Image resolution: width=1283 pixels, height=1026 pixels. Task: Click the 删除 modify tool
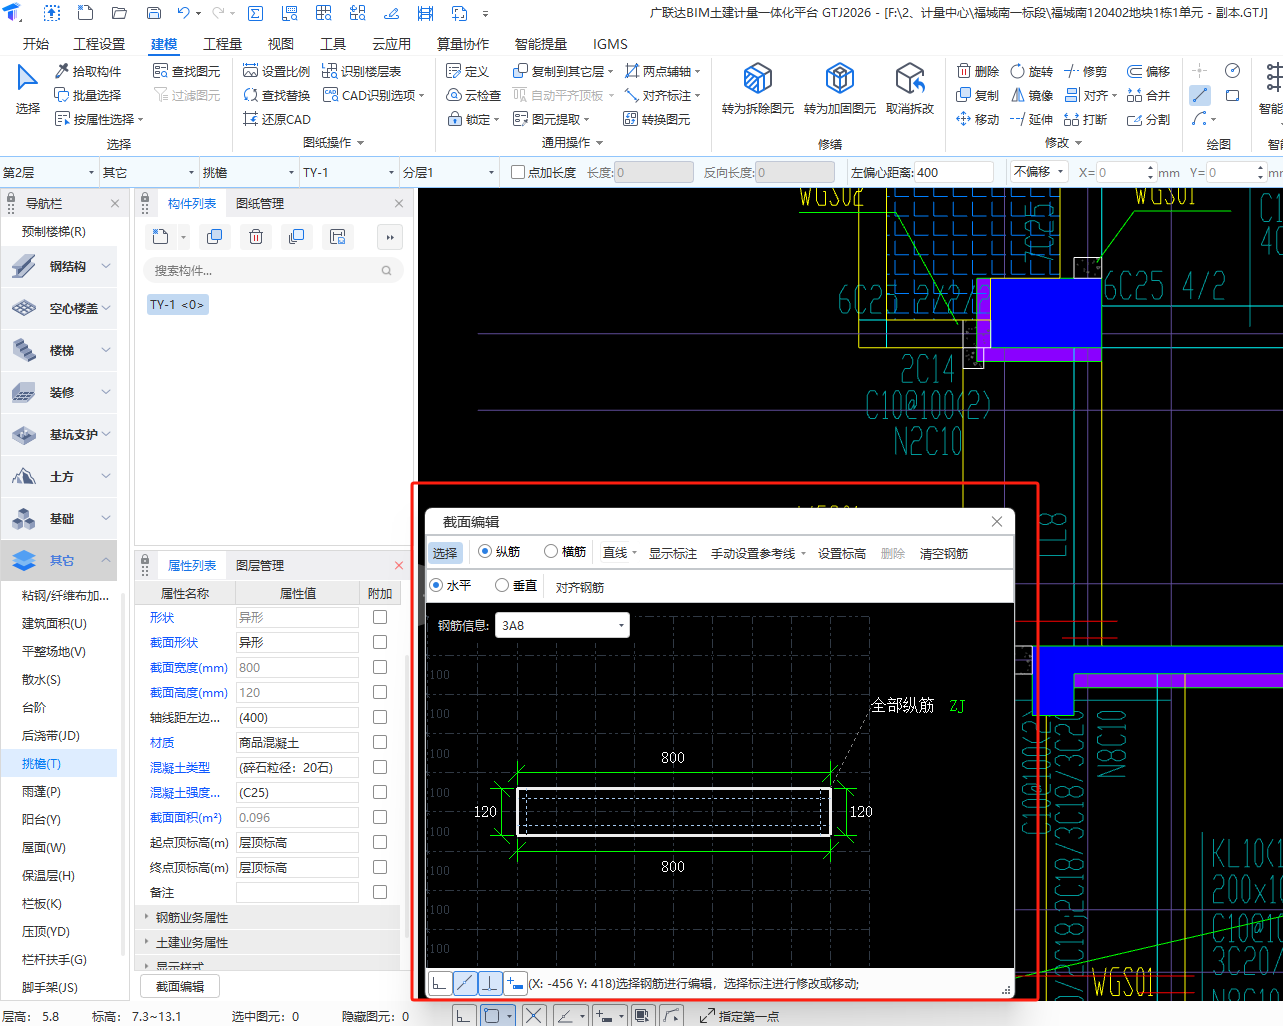pyautogui.click(x=977, y=71)
